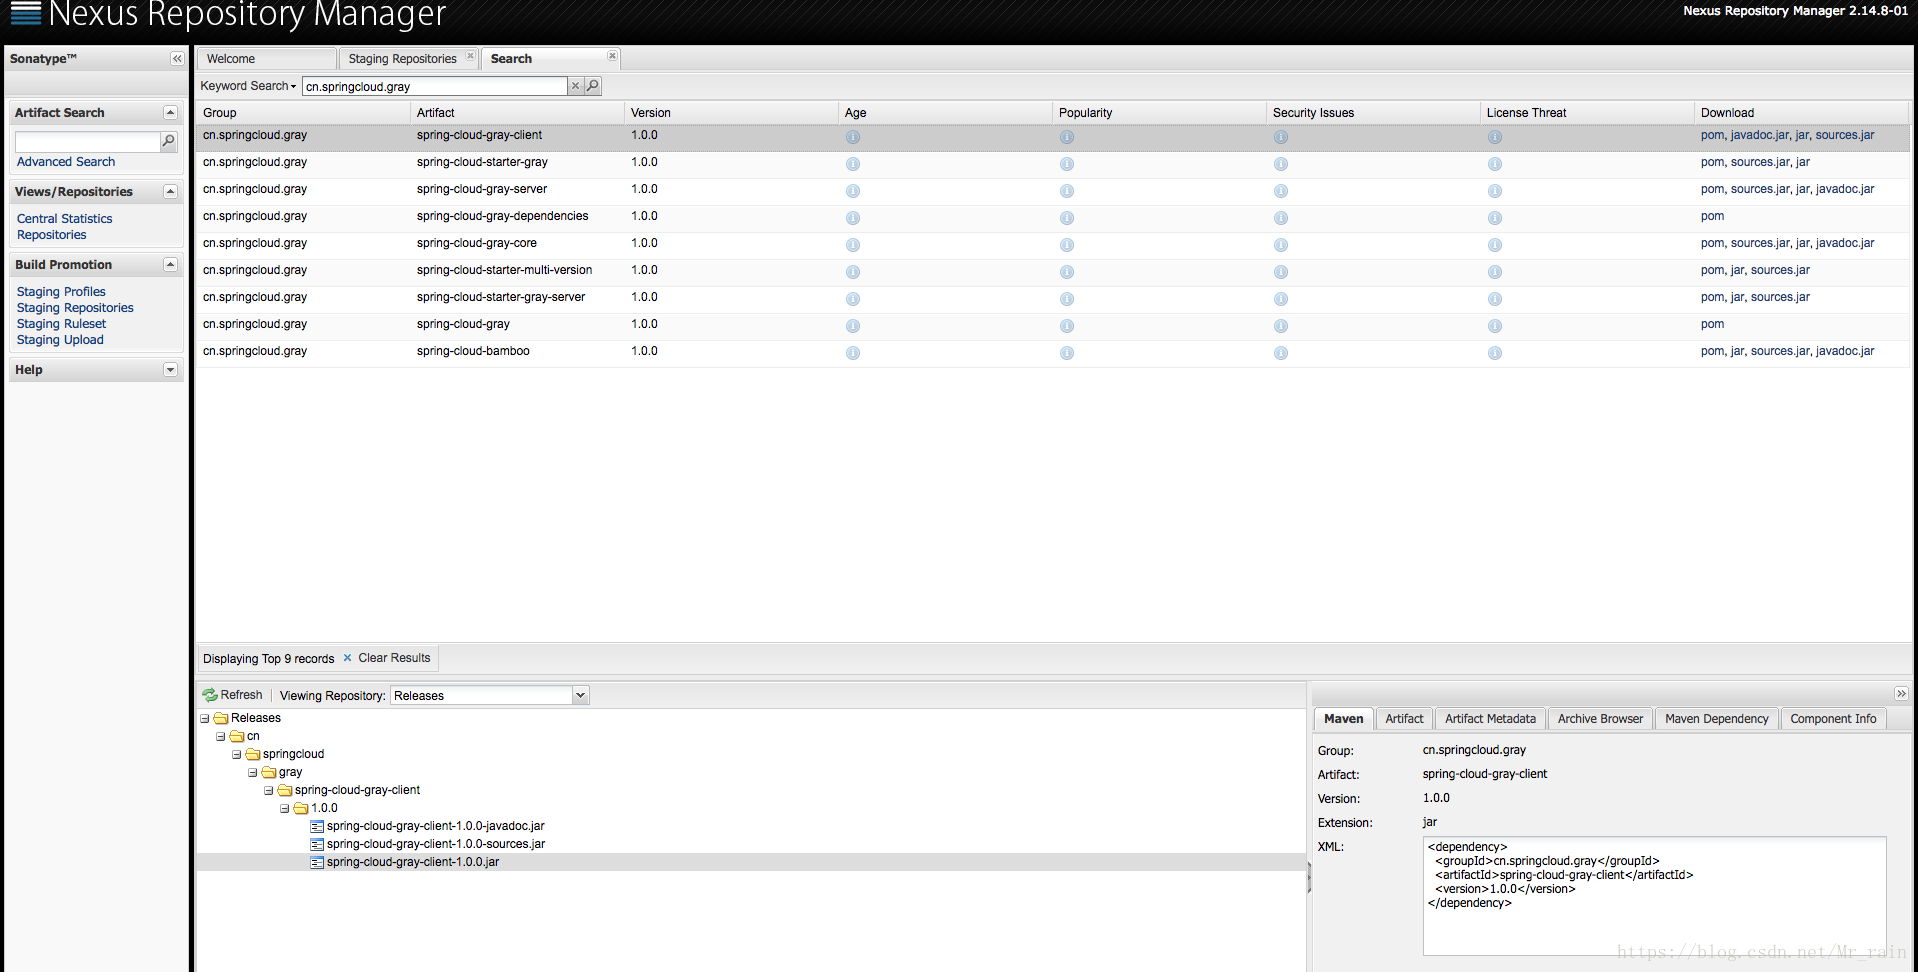Clear the keyword search field

coord(575,86)
